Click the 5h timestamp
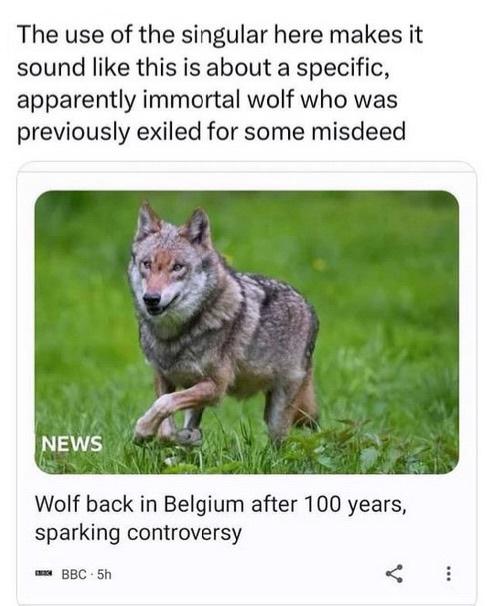Screen dimensions: 494x606 coord(104,575)
